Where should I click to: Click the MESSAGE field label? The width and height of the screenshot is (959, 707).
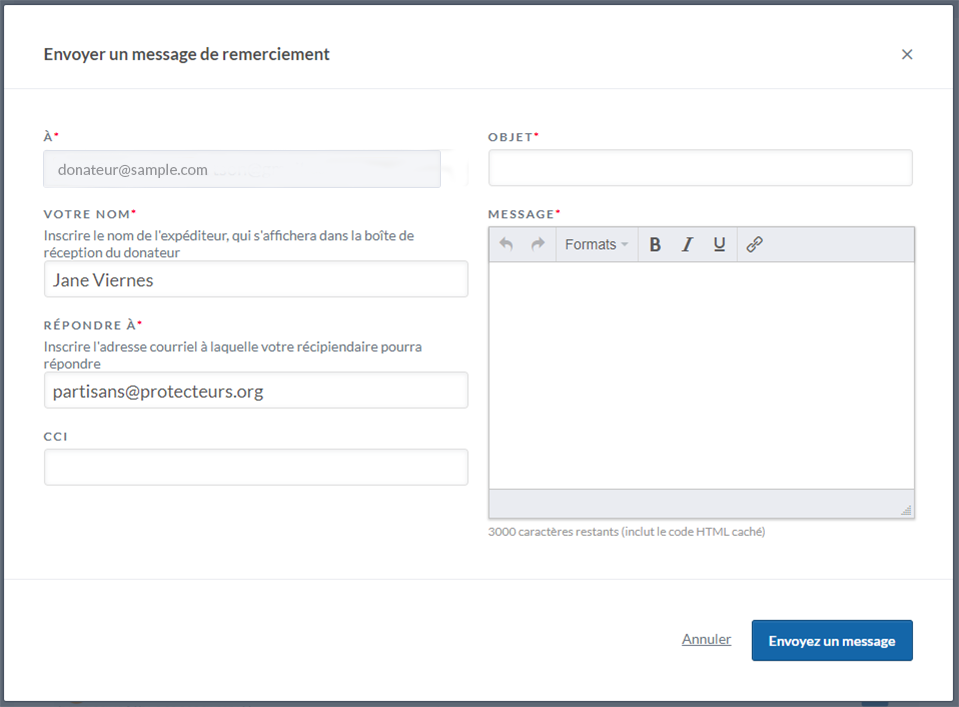(521, 214)
